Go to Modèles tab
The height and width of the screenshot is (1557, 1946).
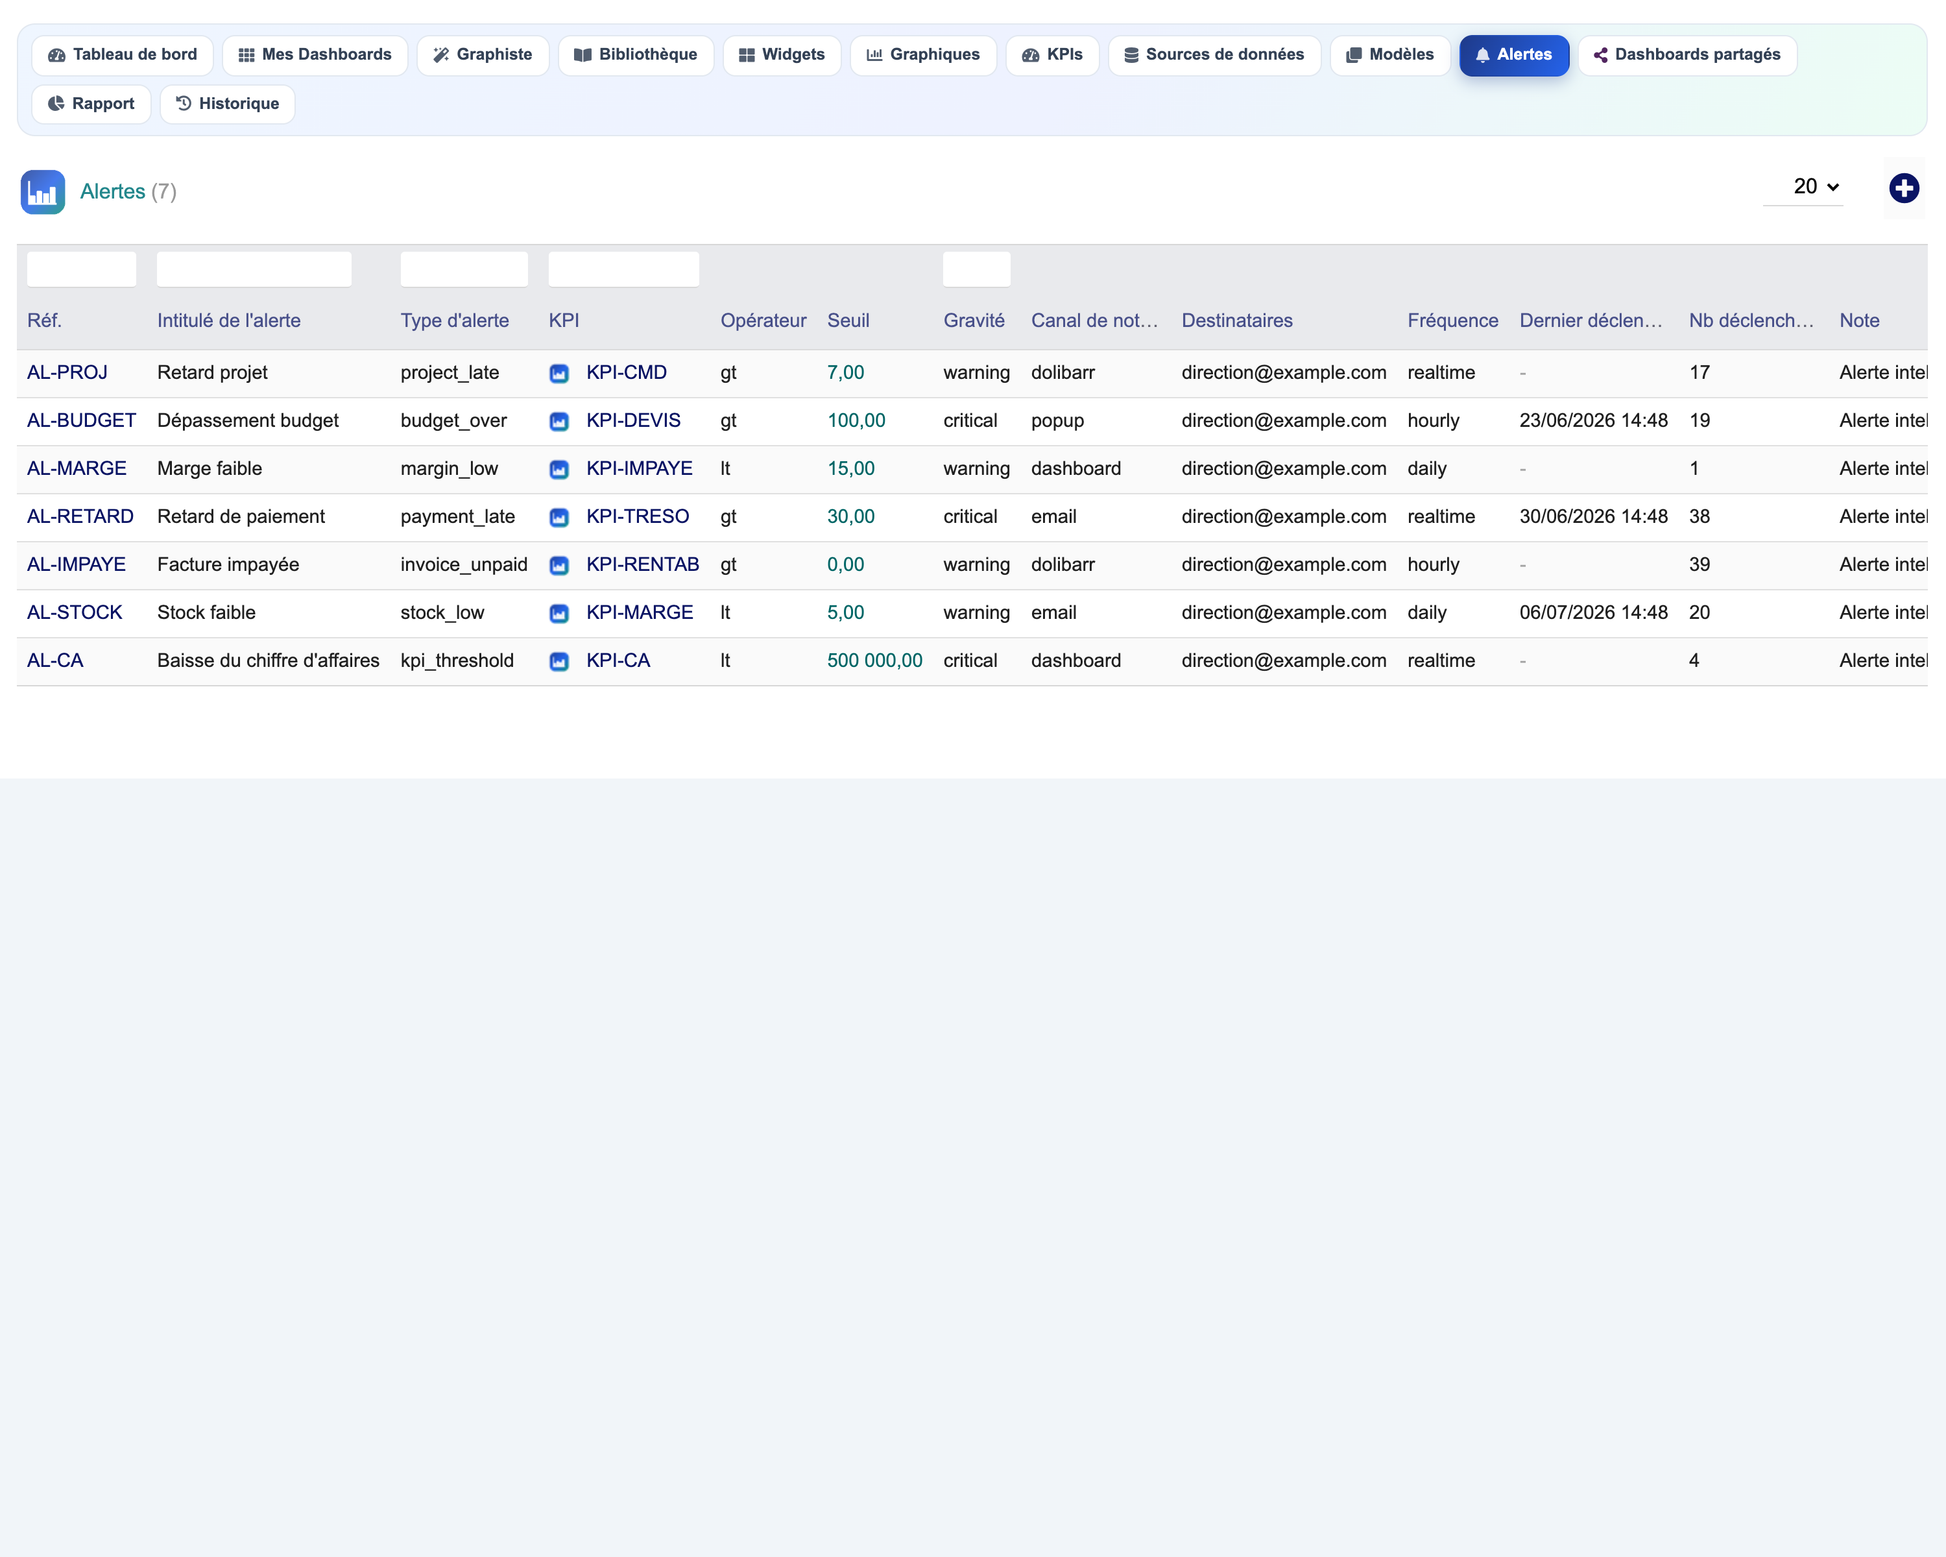coord(1390,55)
